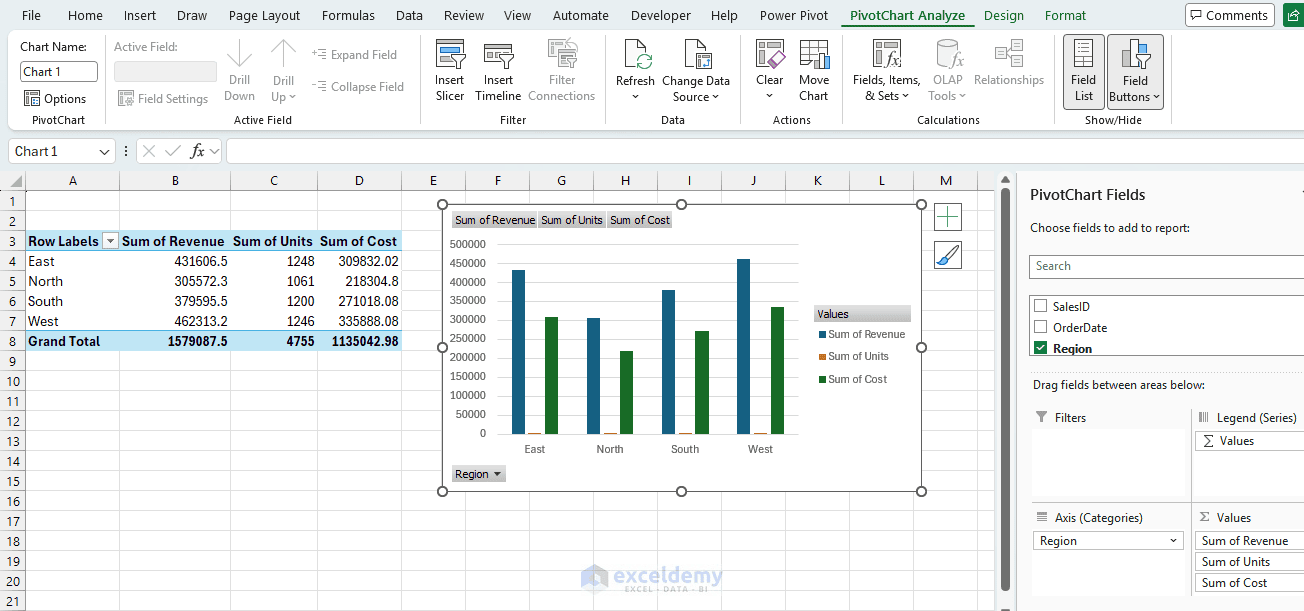The height and width of the screenshot is (611, 1304).
Task: Select column header D
Action: [359, 181]
